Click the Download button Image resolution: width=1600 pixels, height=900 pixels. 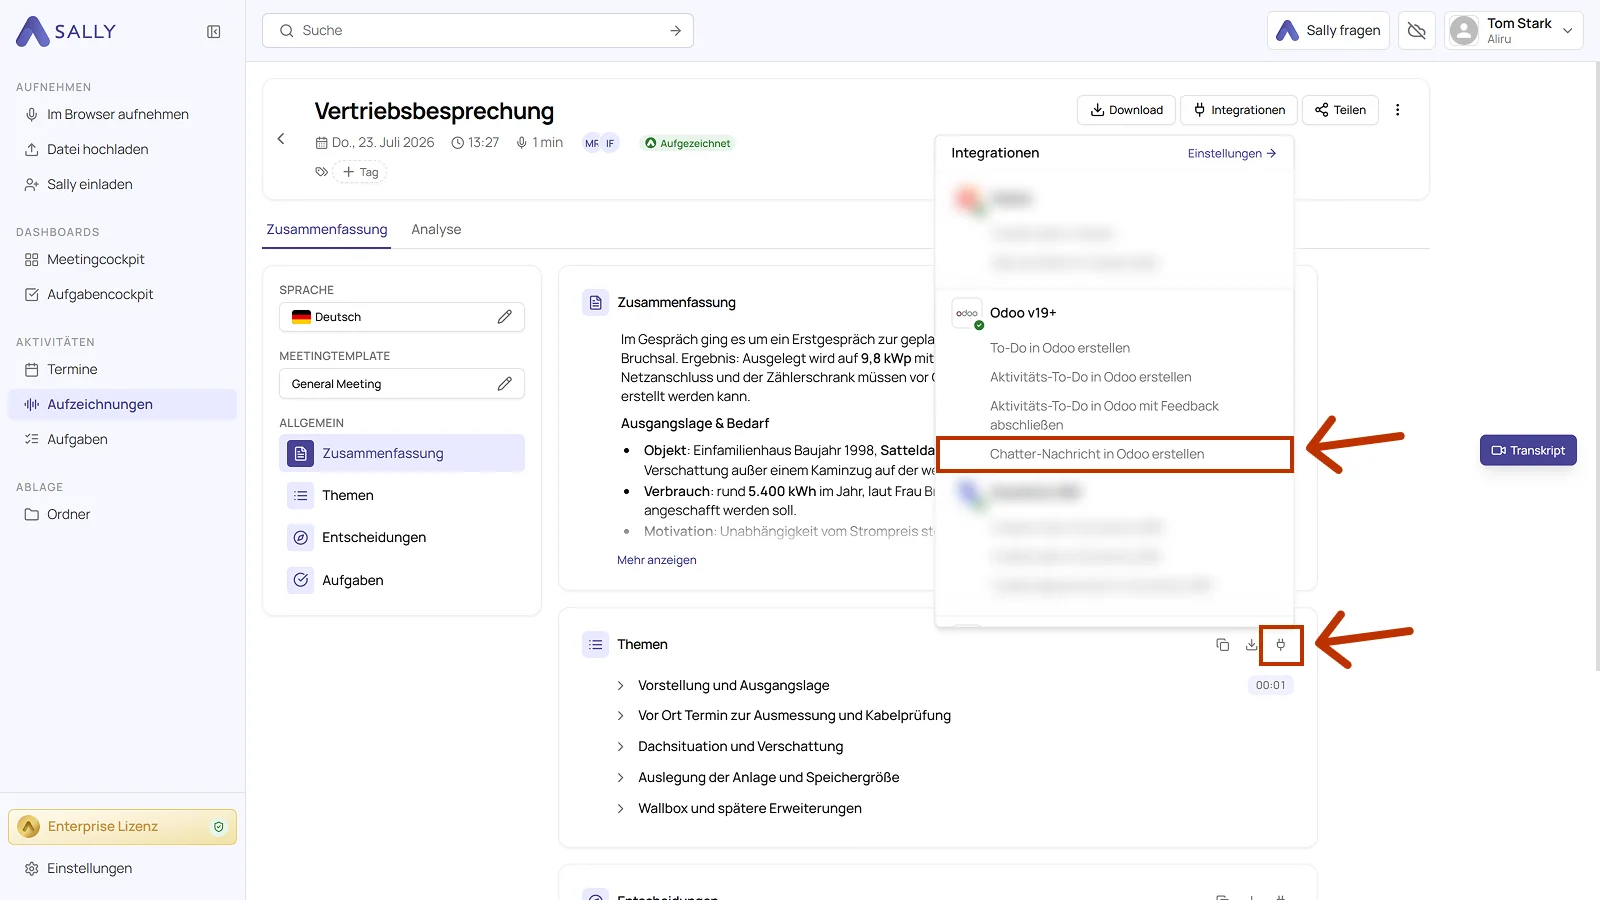pos(1126,110)
